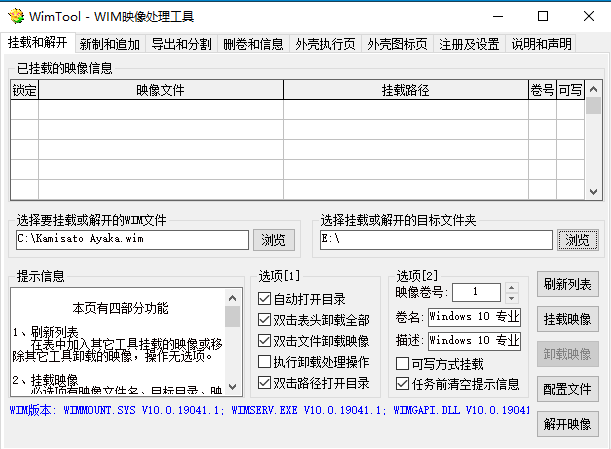611x449 pixels.
Task: Open the 导出和分割 tab
Action: coord(182,44)
